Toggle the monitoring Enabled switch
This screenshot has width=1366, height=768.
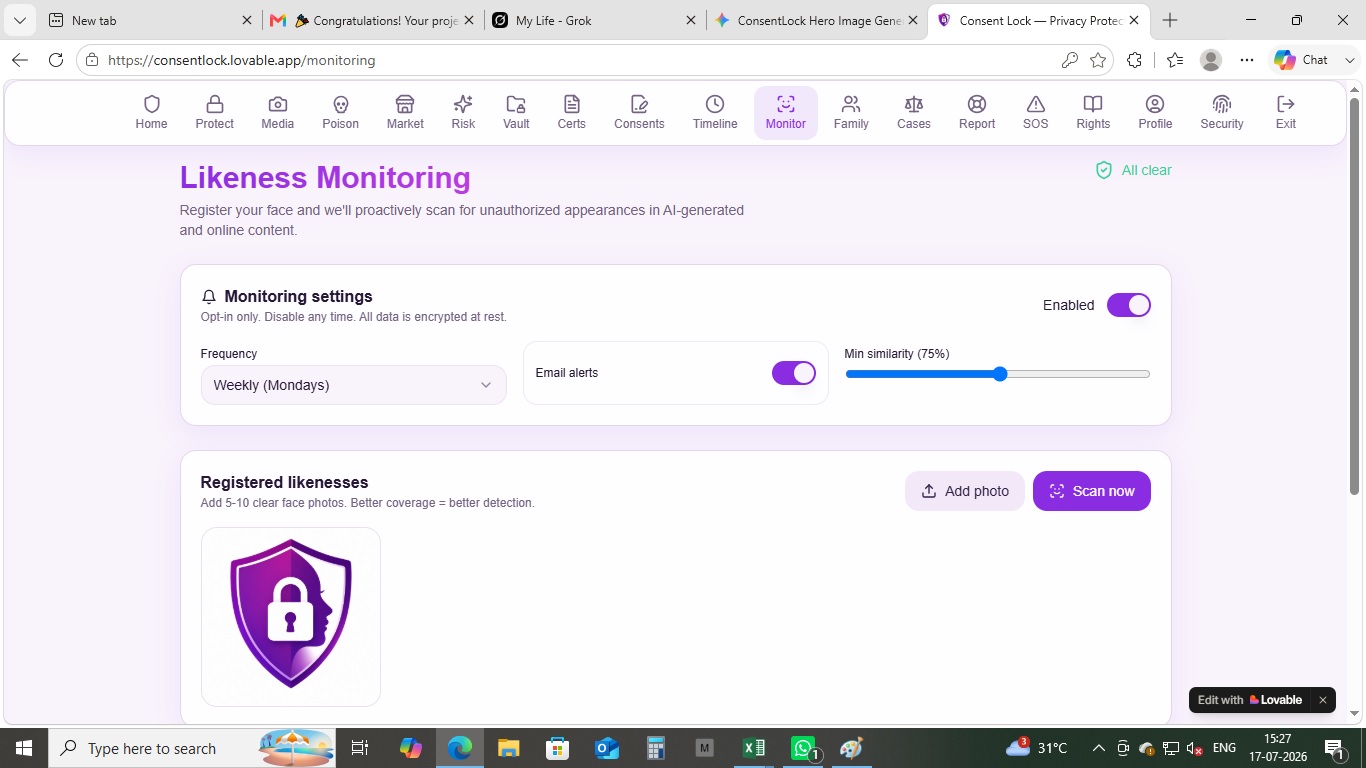(1129, 305)
